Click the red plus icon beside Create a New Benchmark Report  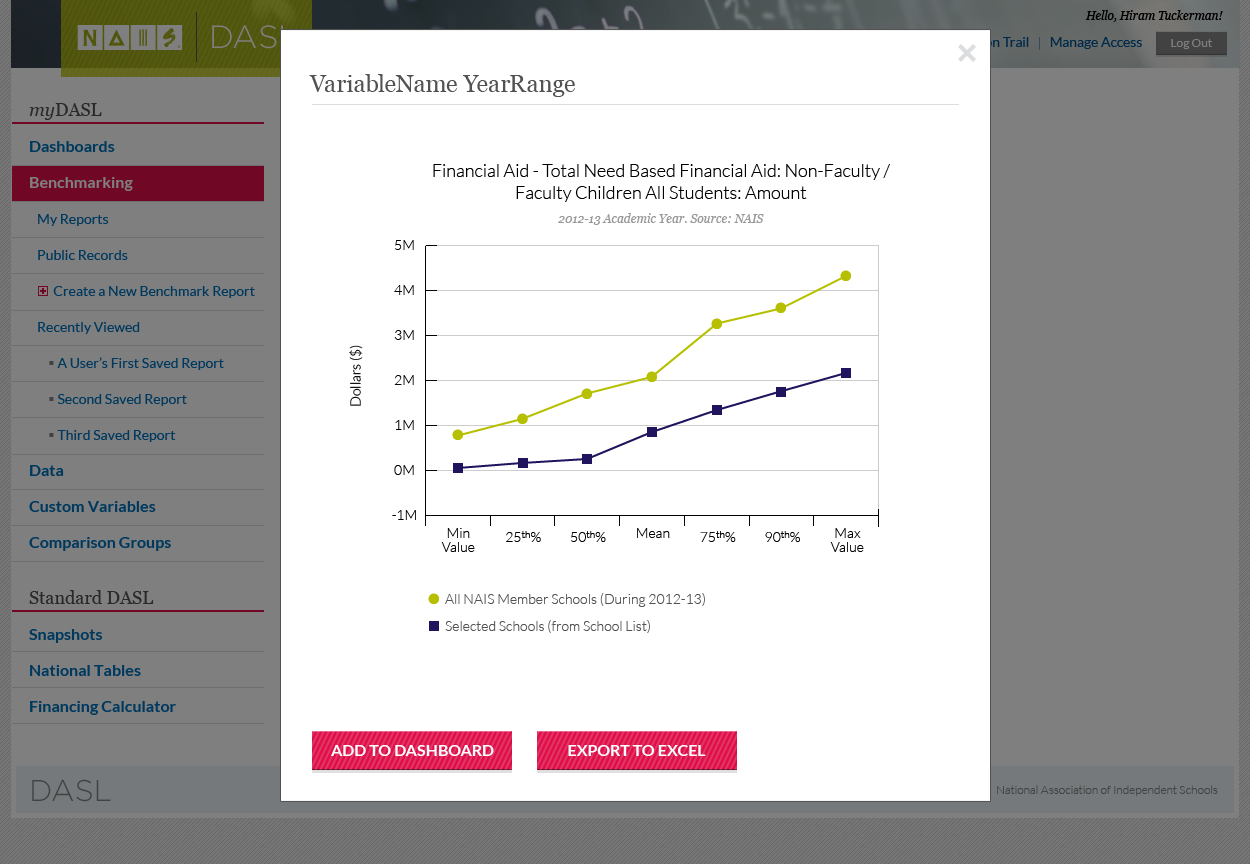click(43, 291)
